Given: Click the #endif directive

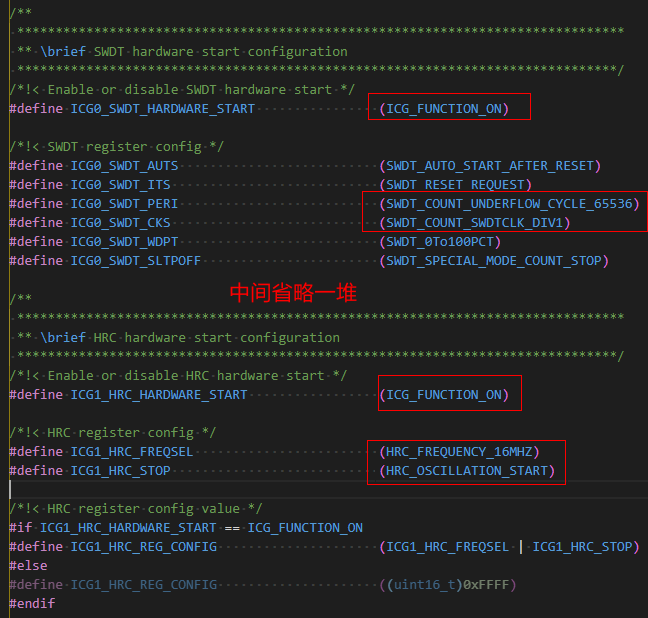Looking at the screenshot, I should (x=32, y=604).
